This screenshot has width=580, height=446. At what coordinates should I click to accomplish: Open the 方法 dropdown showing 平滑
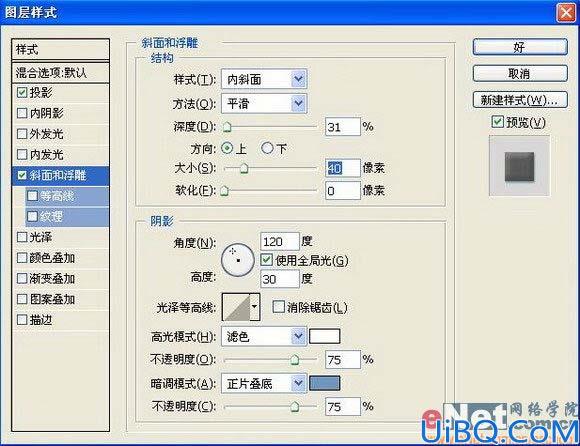264,103
